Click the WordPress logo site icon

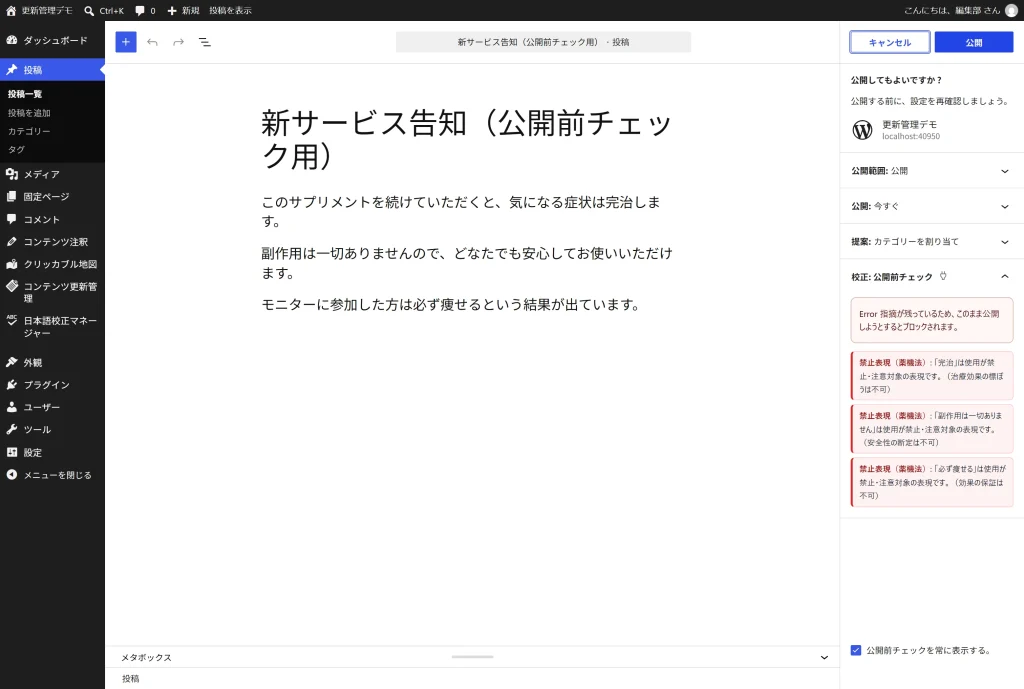(862, 129)
